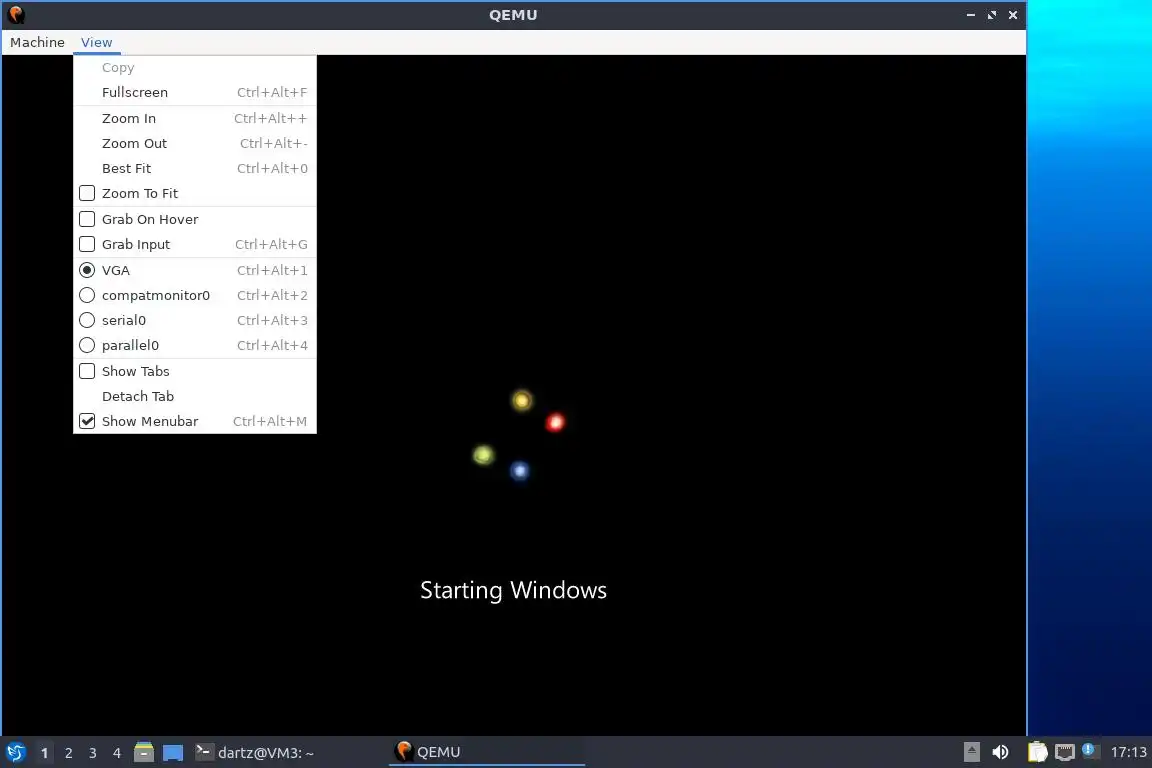The width and height of the screenshot is (1152, 768).
Task: Select Zoom In menu entry
Action: (x=195, y=118)
